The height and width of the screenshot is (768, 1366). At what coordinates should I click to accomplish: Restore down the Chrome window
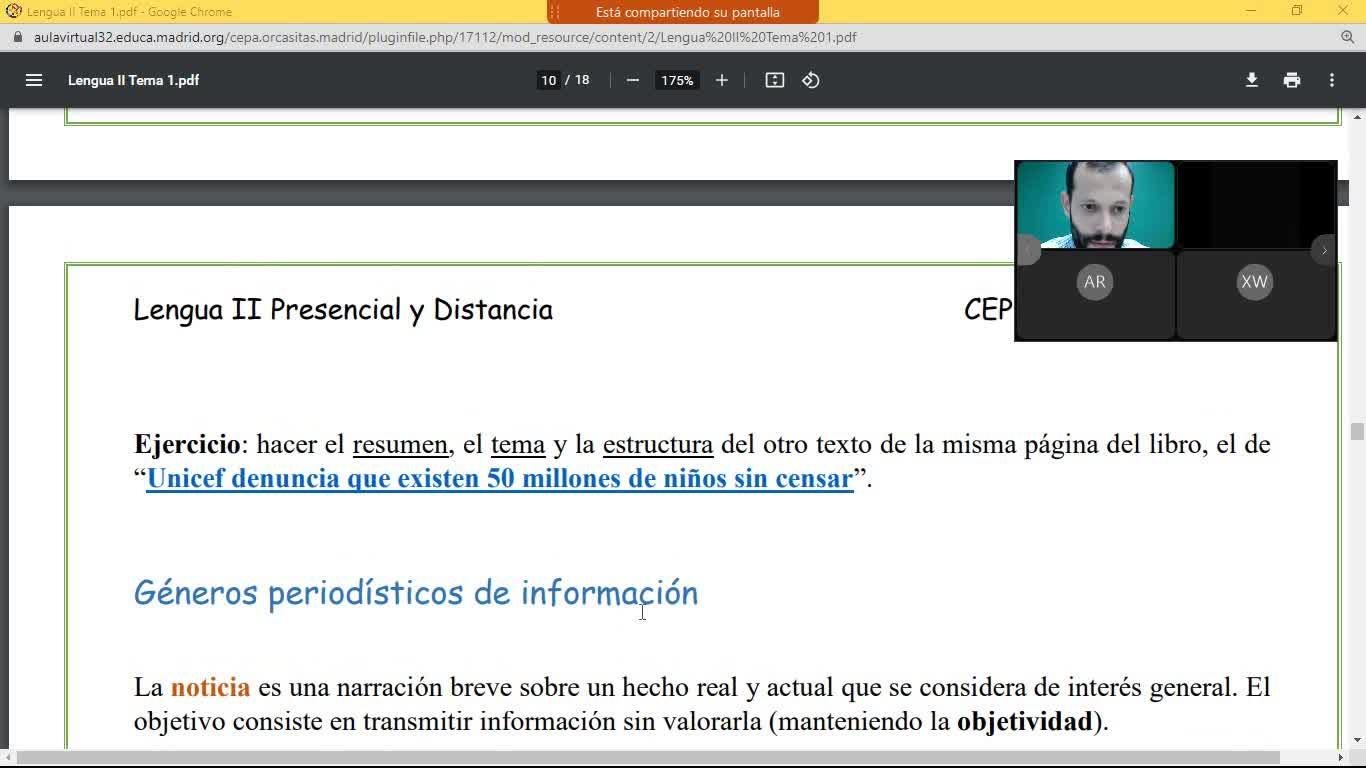coord(1297,11)
